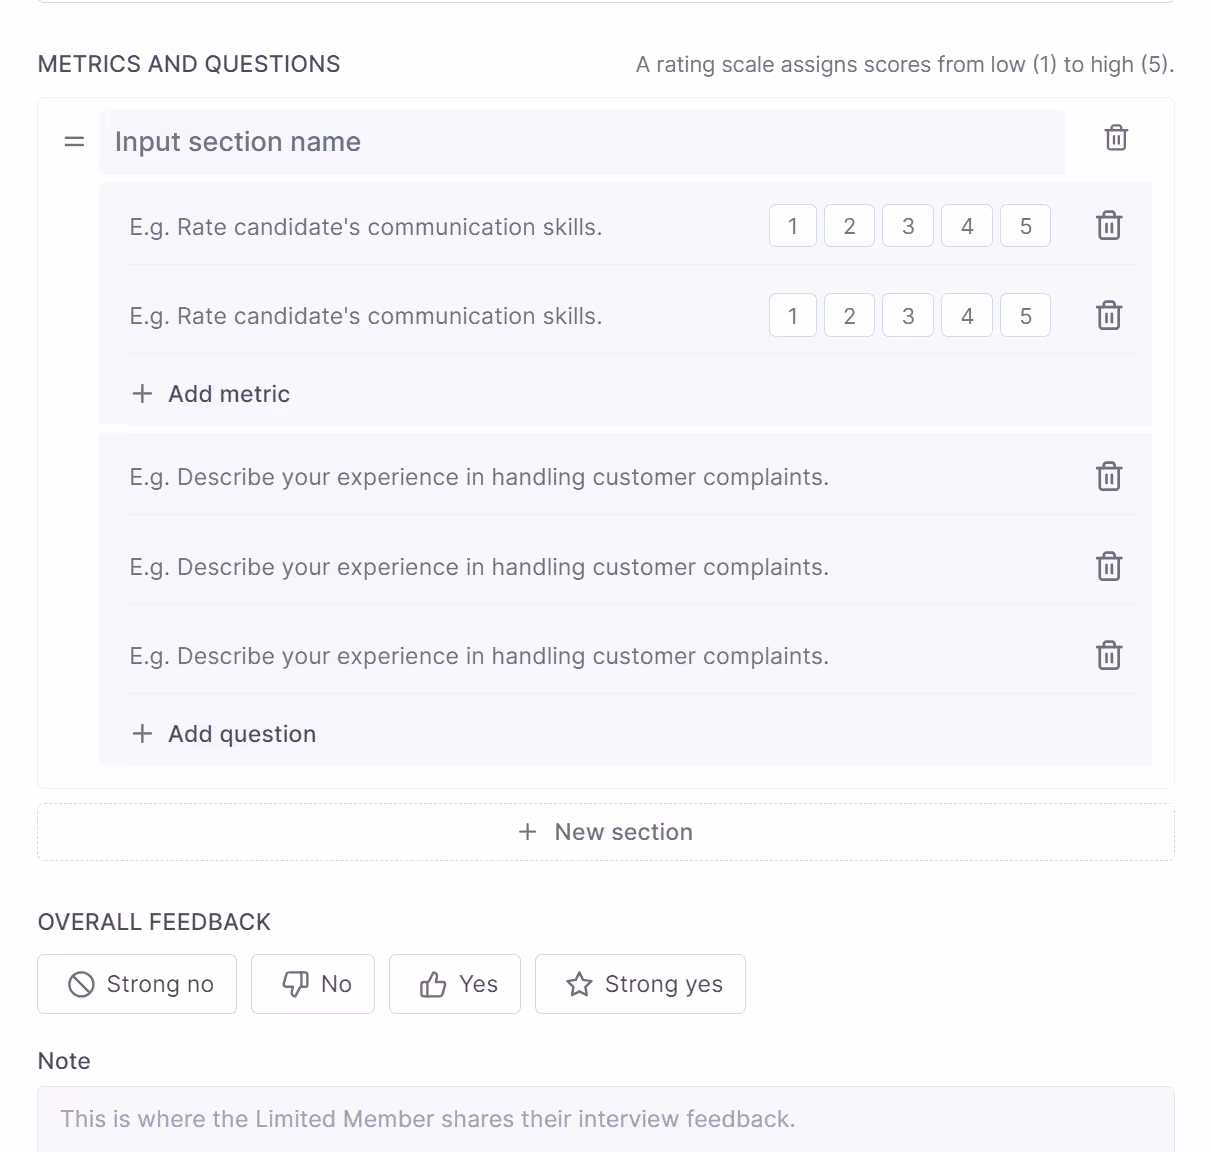1211x1152 pixels.
Task: Remove the third customer complaints question
Action: (x=1109, y=656)
